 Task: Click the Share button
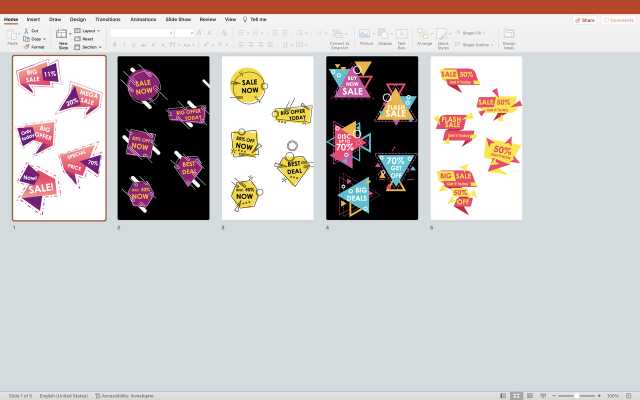coord(584,19)
